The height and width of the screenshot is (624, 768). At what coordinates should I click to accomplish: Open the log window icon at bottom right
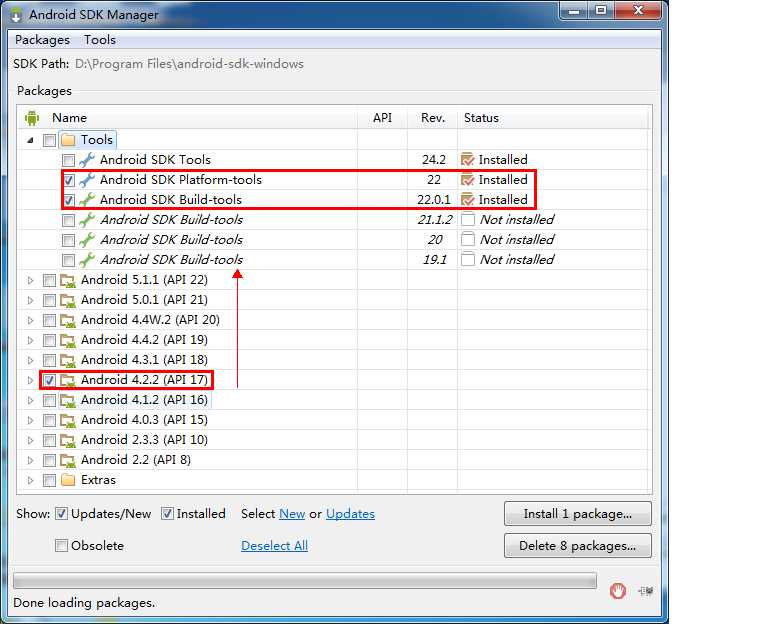(646, 591)
